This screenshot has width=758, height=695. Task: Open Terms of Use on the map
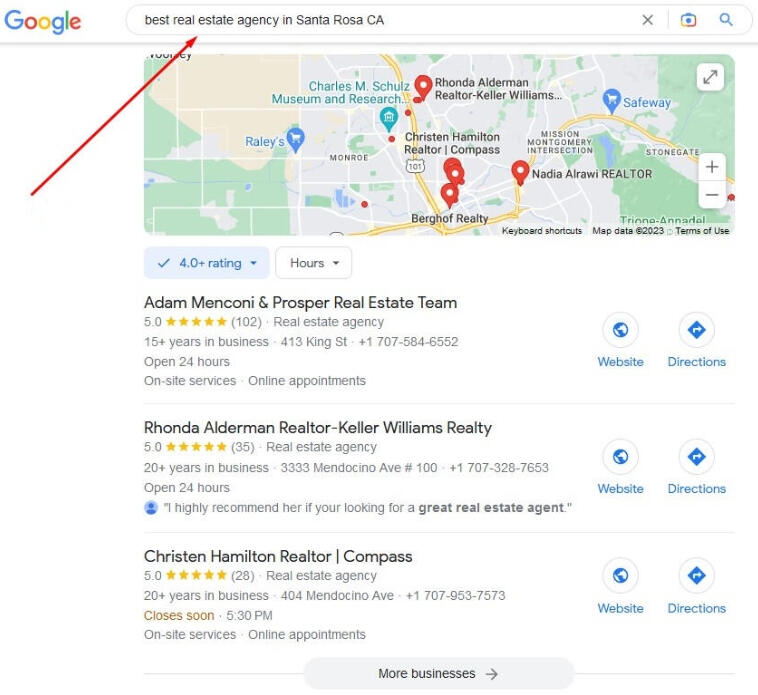702,231
